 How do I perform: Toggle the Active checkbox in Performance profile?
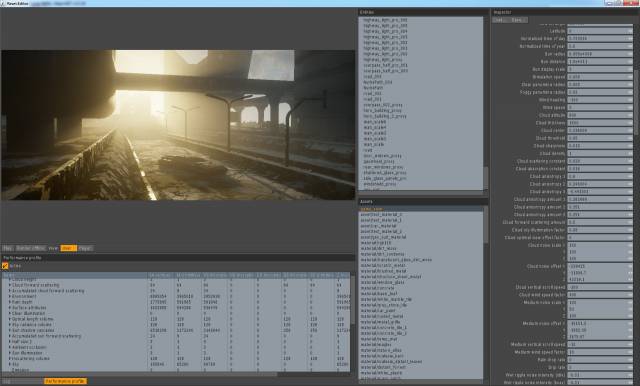tap(5, 266)
